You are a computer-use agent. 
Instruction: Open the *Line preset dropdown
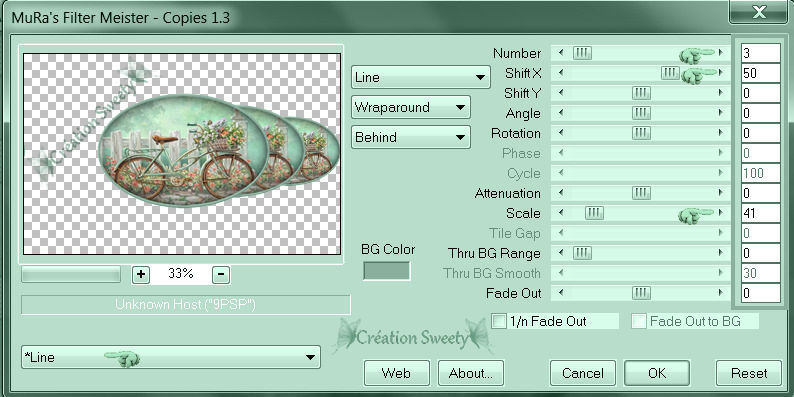point(171,358)
